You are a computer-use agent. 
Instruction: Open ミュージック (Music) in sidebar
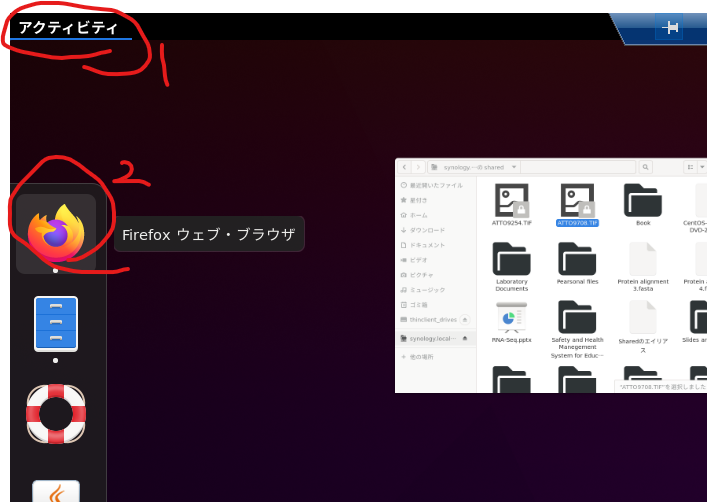436,290
